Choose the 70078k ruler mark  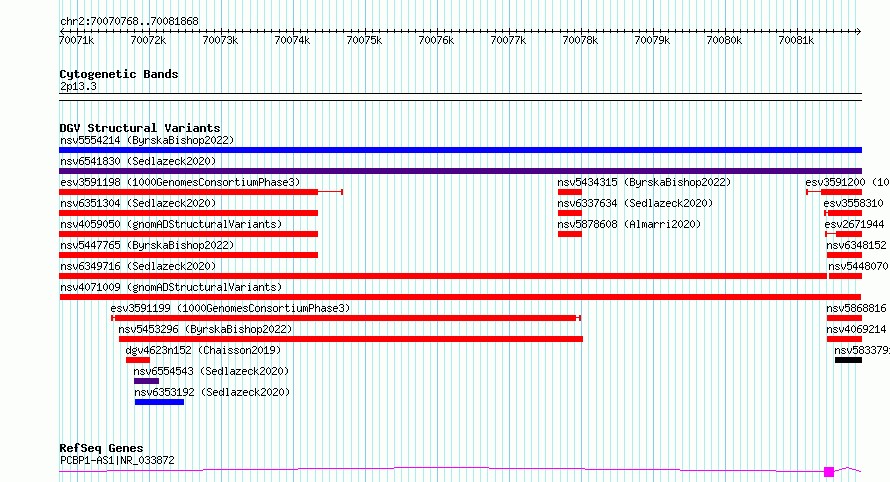point(580,40)
